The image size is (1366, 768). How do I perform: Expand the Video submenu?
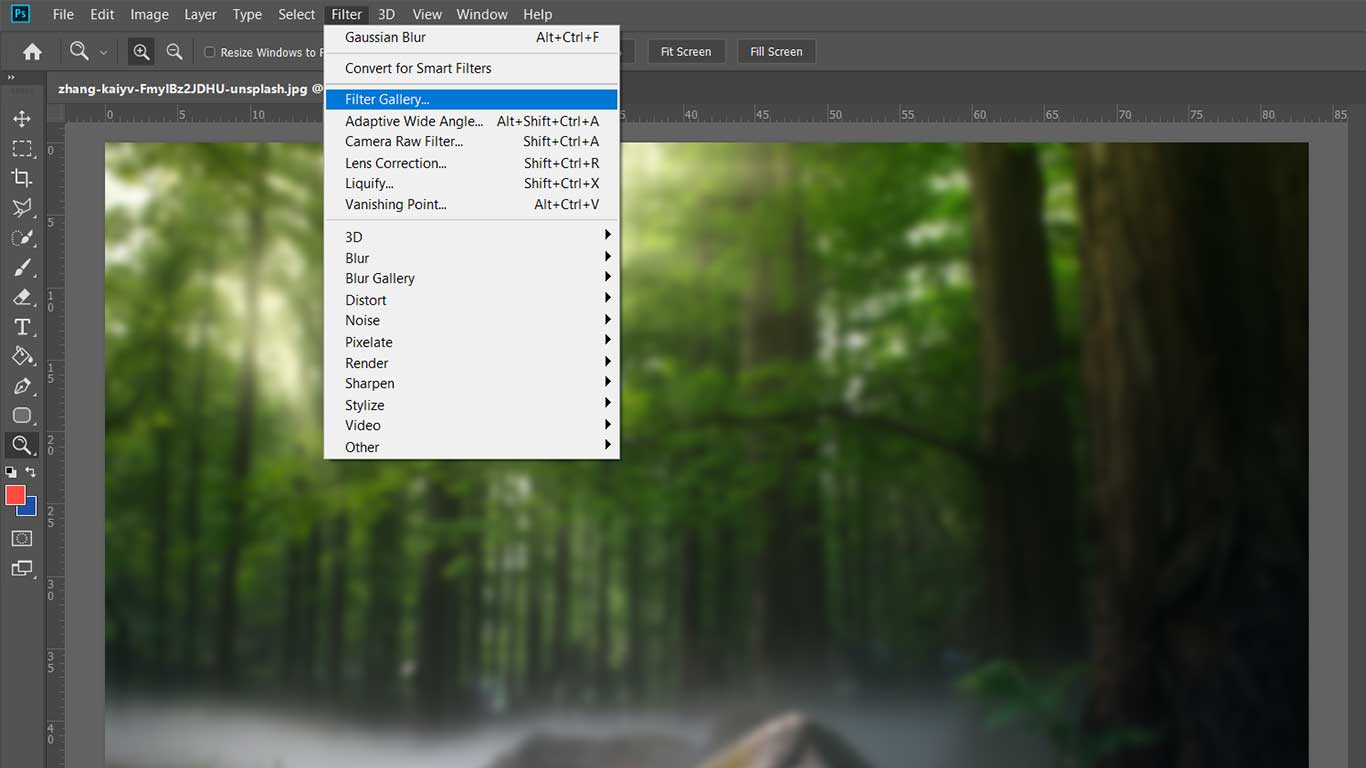pyautogui.click(x=471, y=426)
